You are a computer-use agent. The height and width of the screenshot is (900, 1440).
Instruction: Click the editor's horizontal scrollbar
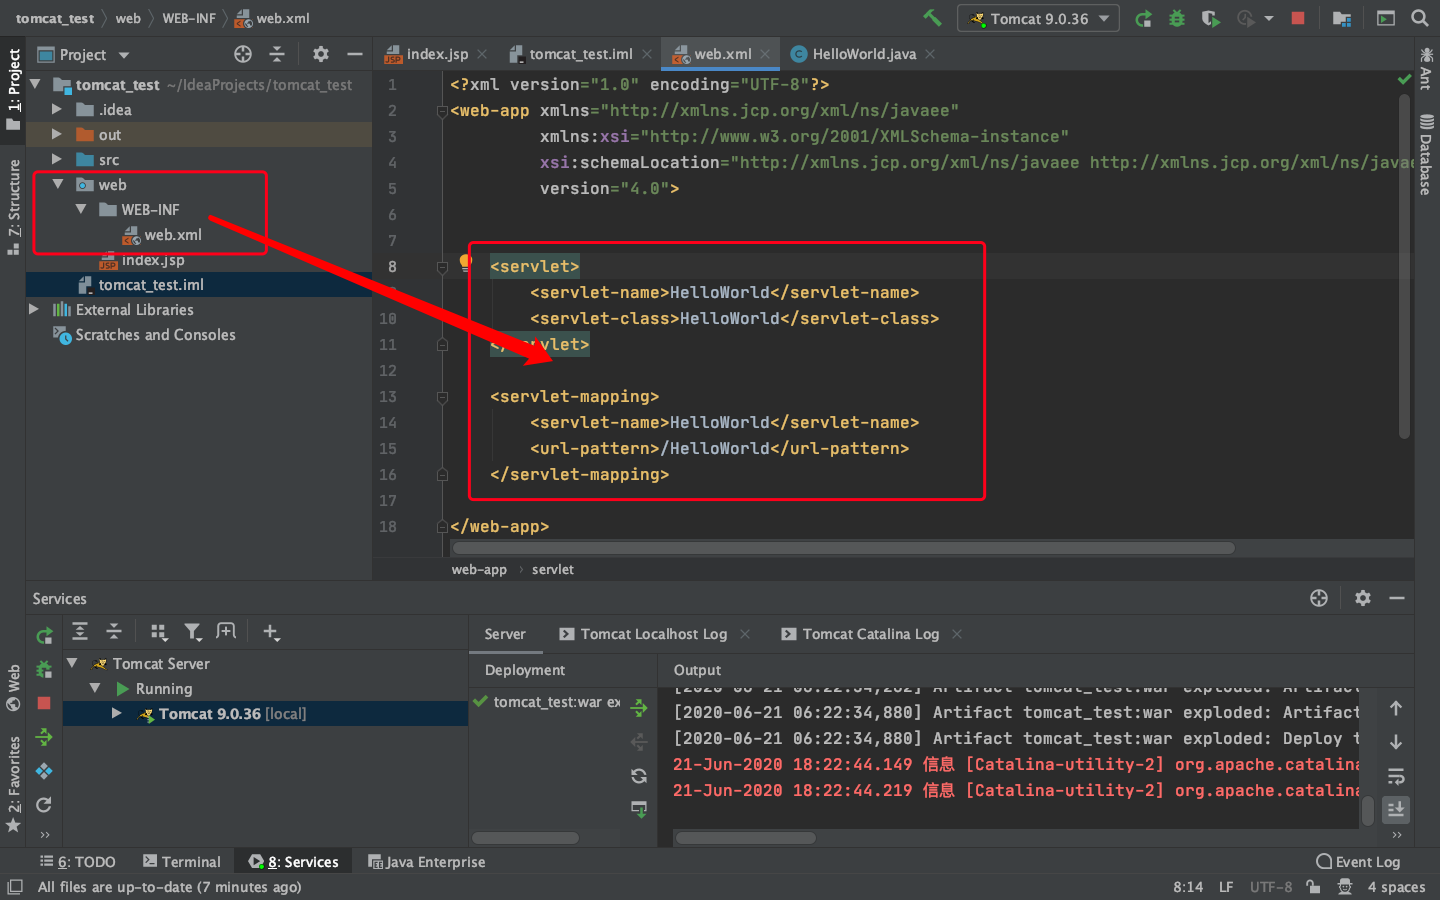pyautogui.click(x=843, y=548)
